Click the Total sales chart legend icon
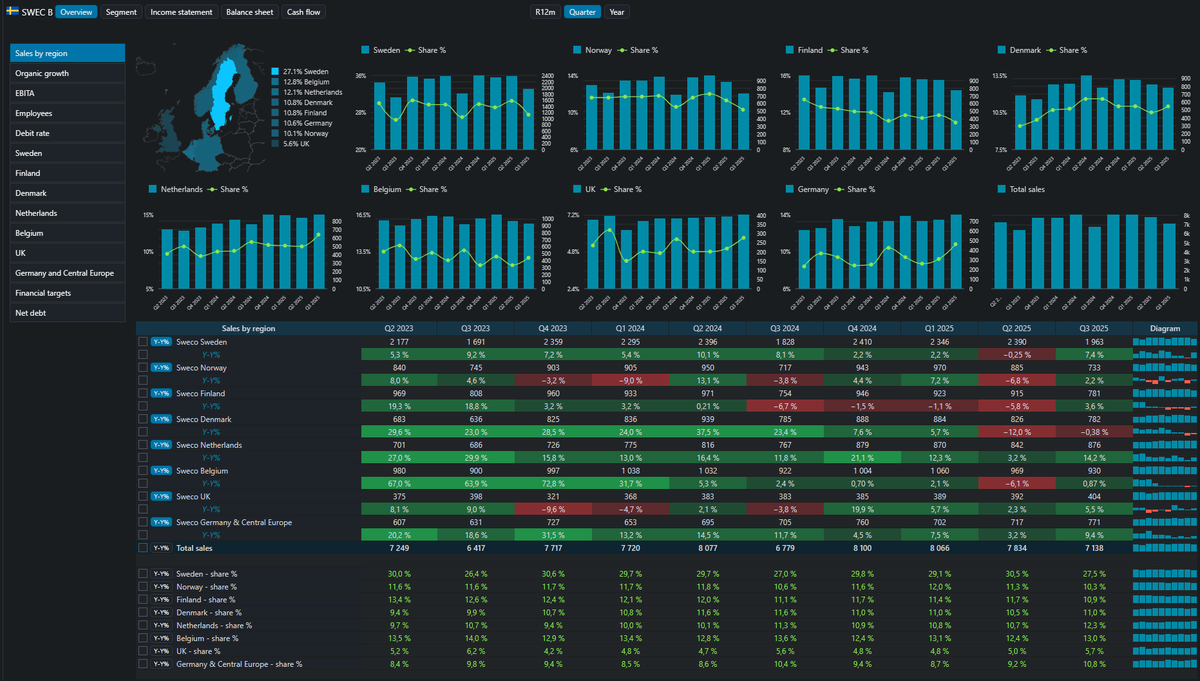The image size is (1200, 681). pyautogui.click(x=1001, y=188)
